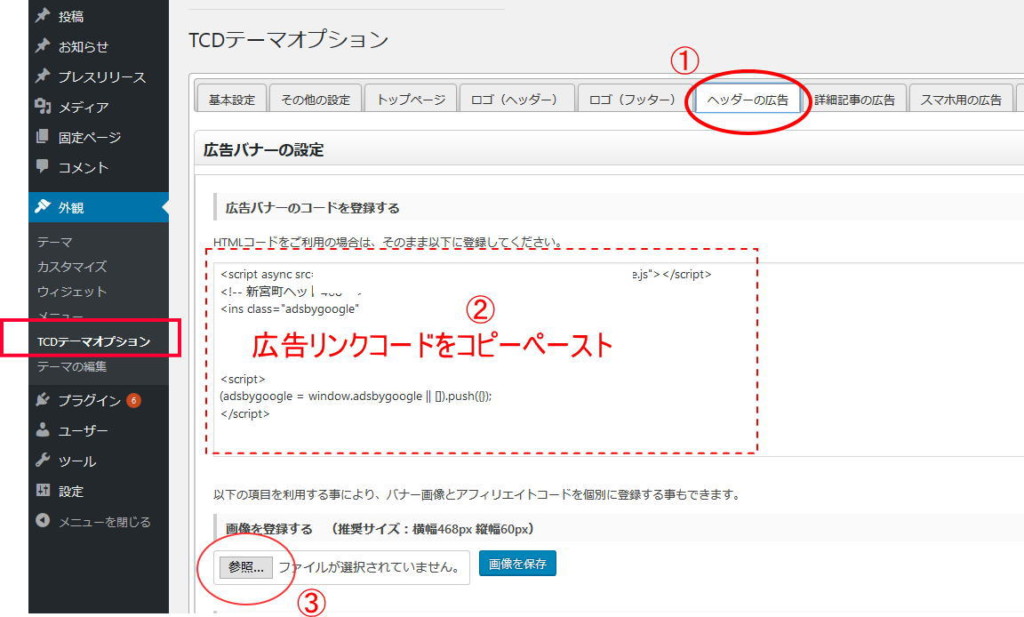Viewport: 1024px width, 617px height.
Task: Click the orange update badge on プラグイン
Action: [x=134, y=400]
